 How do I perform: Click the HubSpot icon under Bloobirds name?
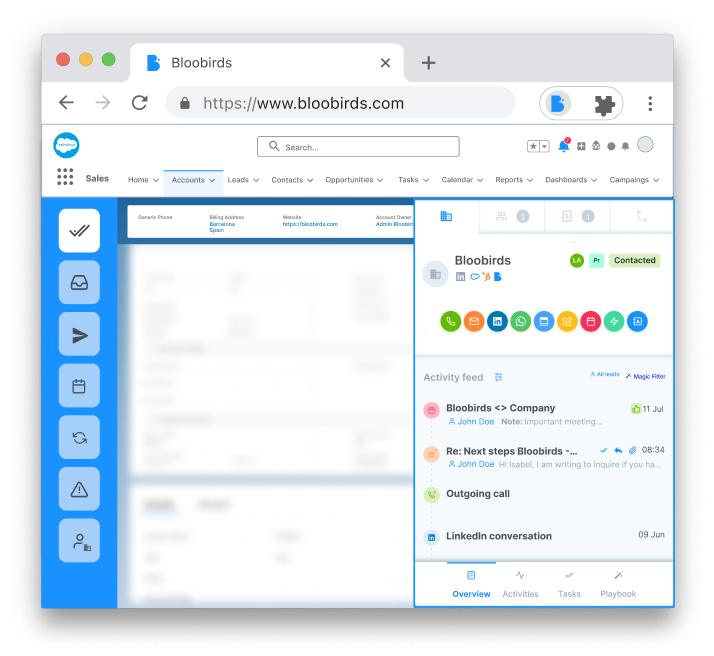pyautogui.click(x=486, y=276)
